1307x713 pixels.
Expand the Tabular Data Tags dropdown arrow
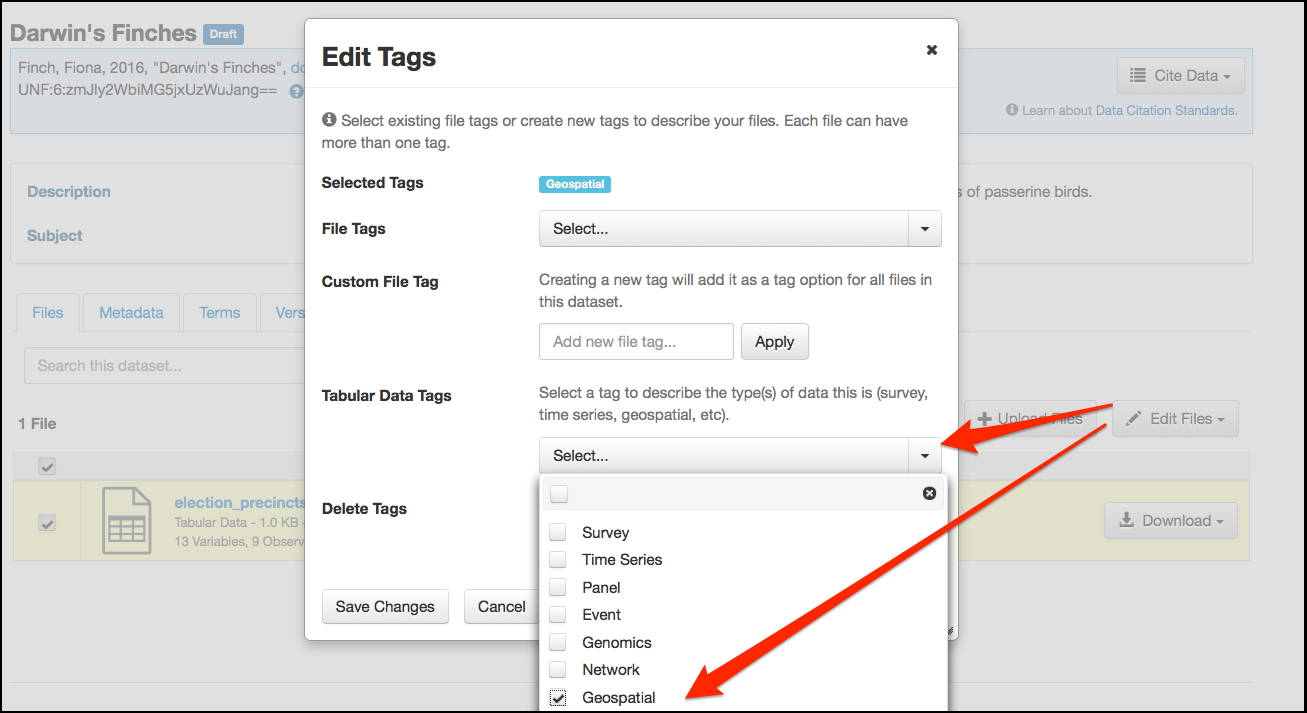(x=924, y=456)
